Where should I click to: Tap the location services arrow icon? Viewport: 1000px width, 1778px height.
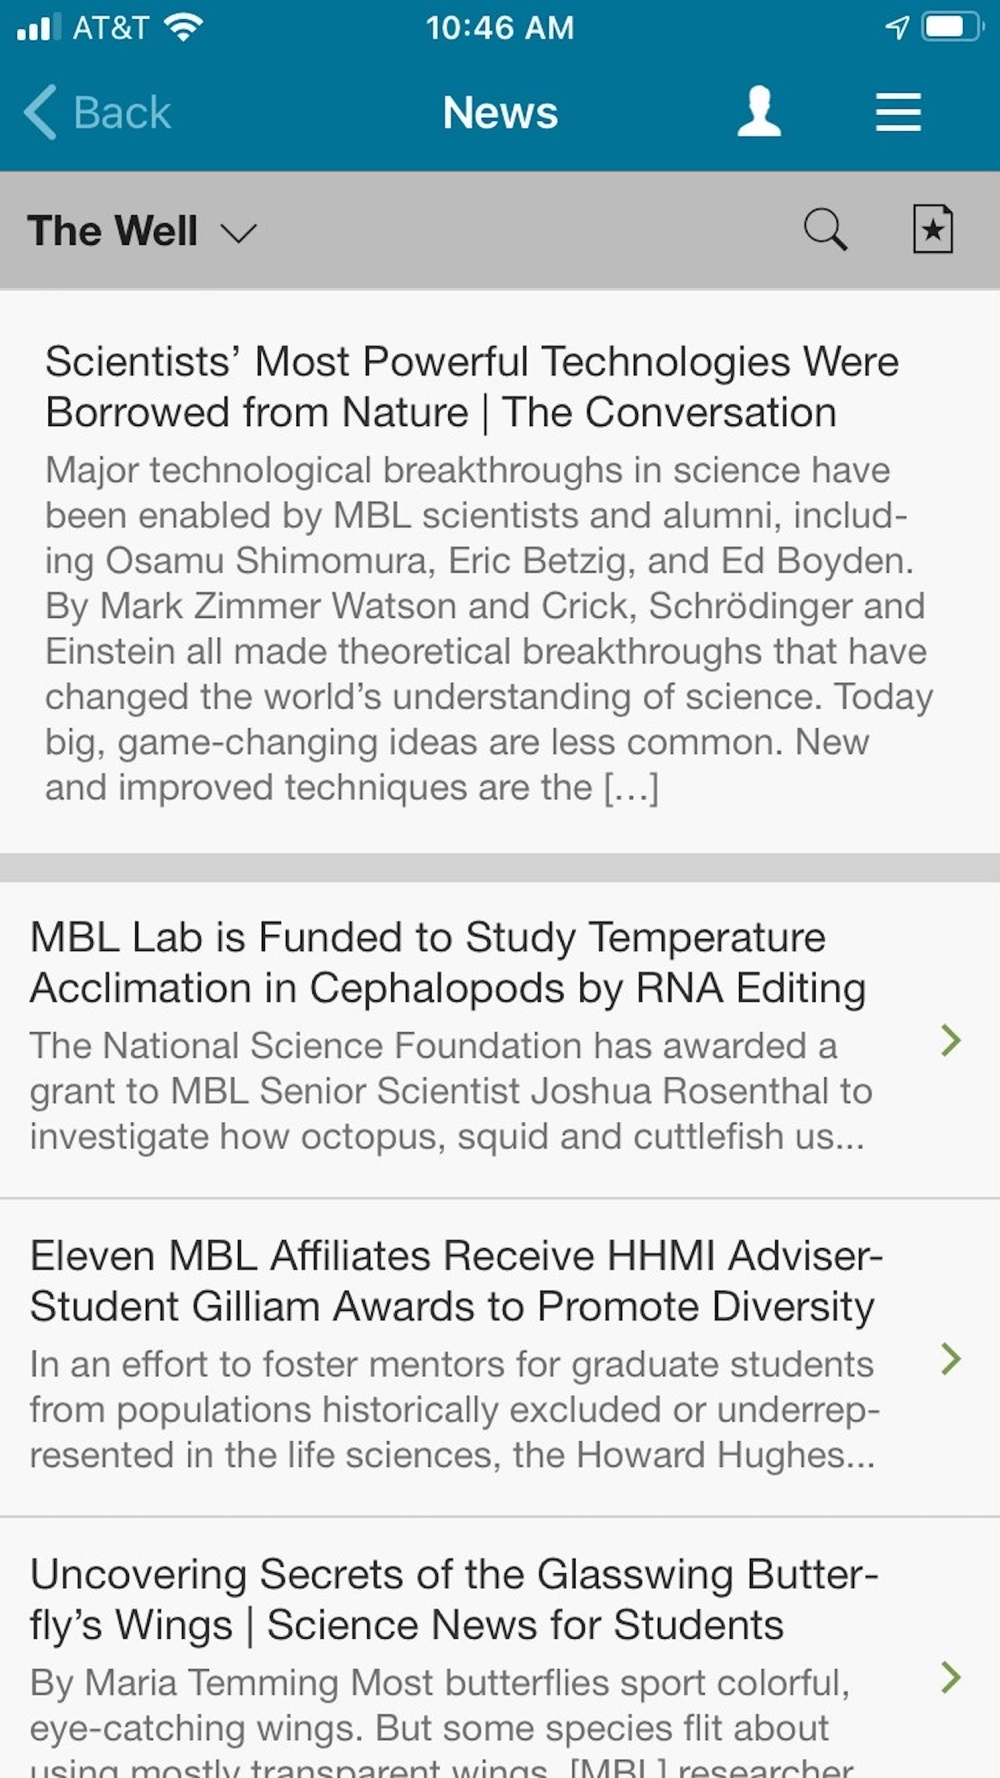pos(897,27)
